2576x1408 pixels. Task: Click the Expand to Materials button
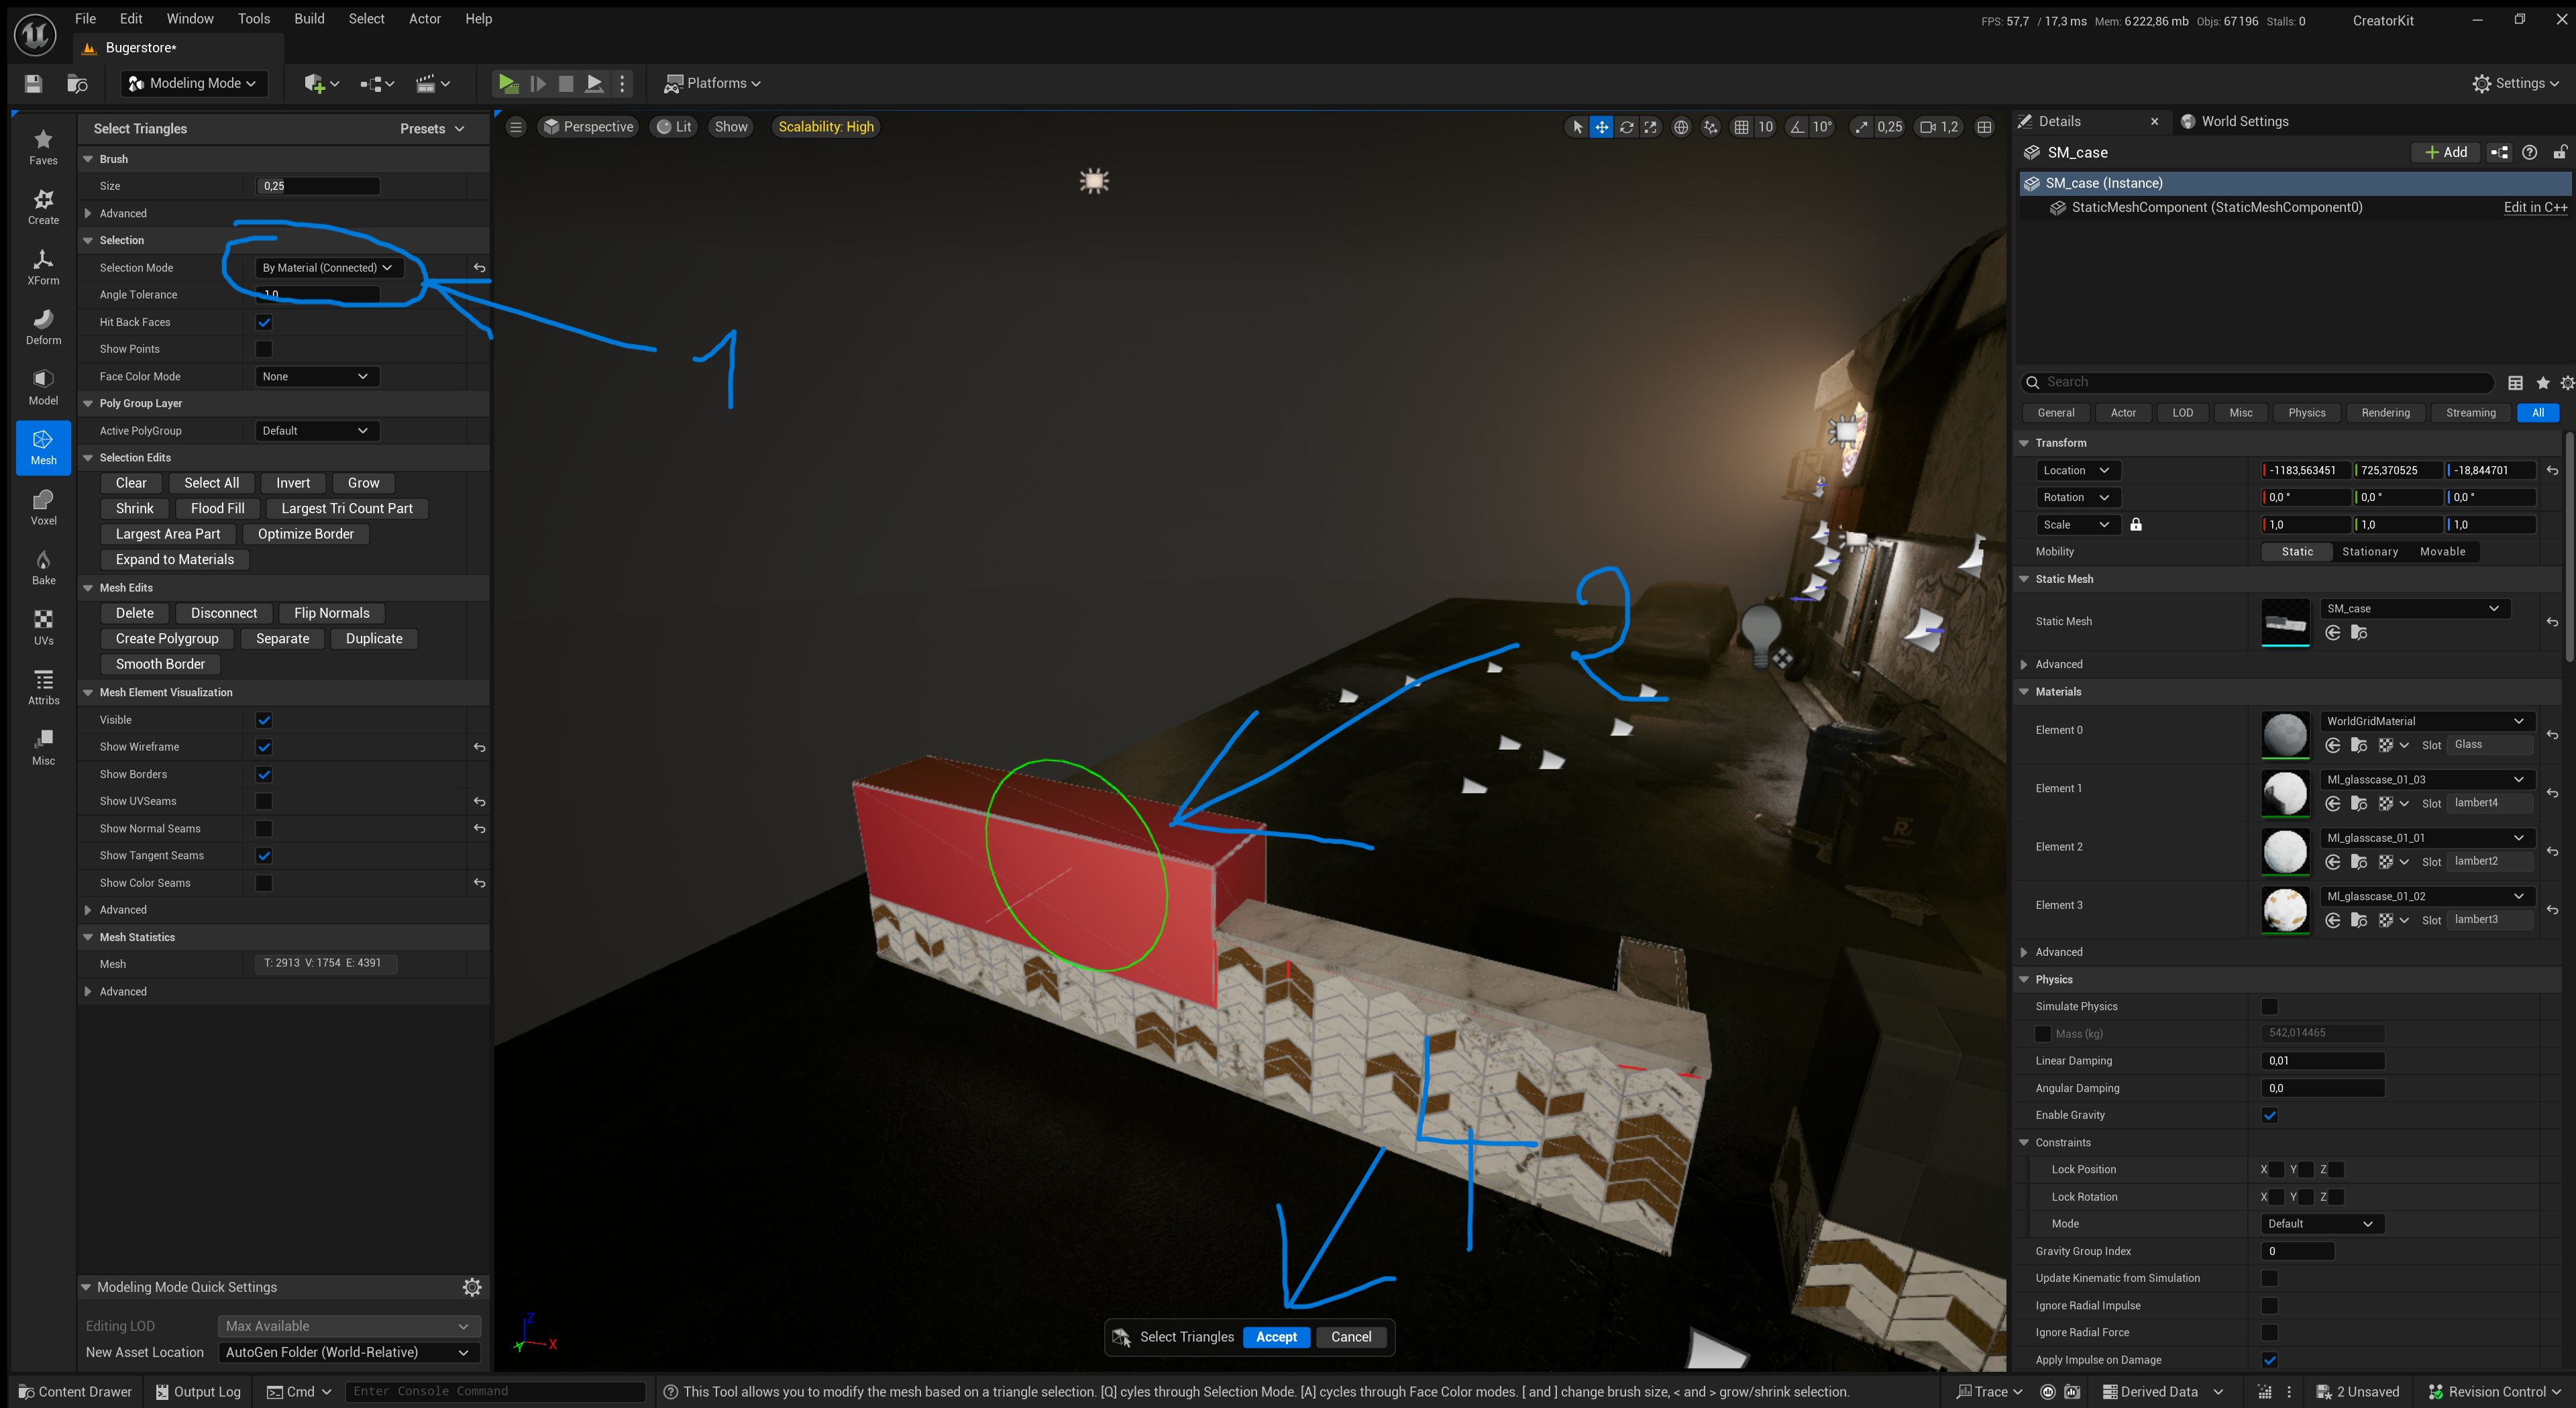(x=174, y=559)
